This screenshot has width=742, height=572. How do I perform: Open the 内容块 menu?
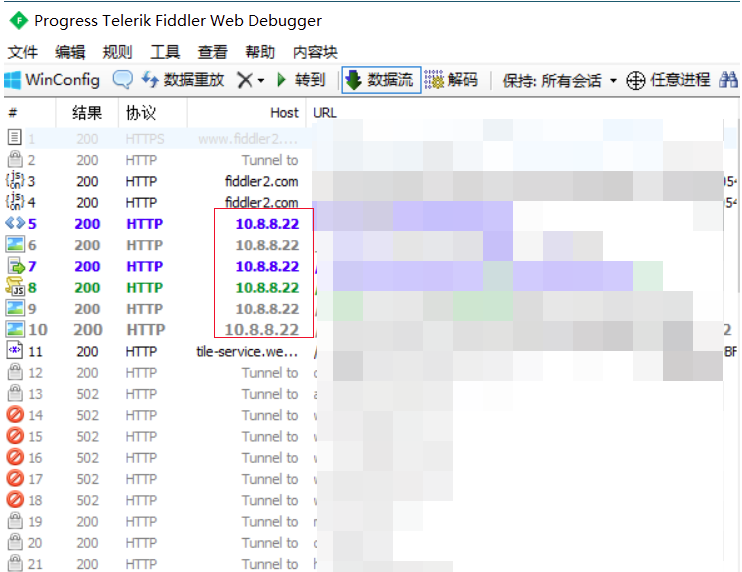tap(315, 52)
